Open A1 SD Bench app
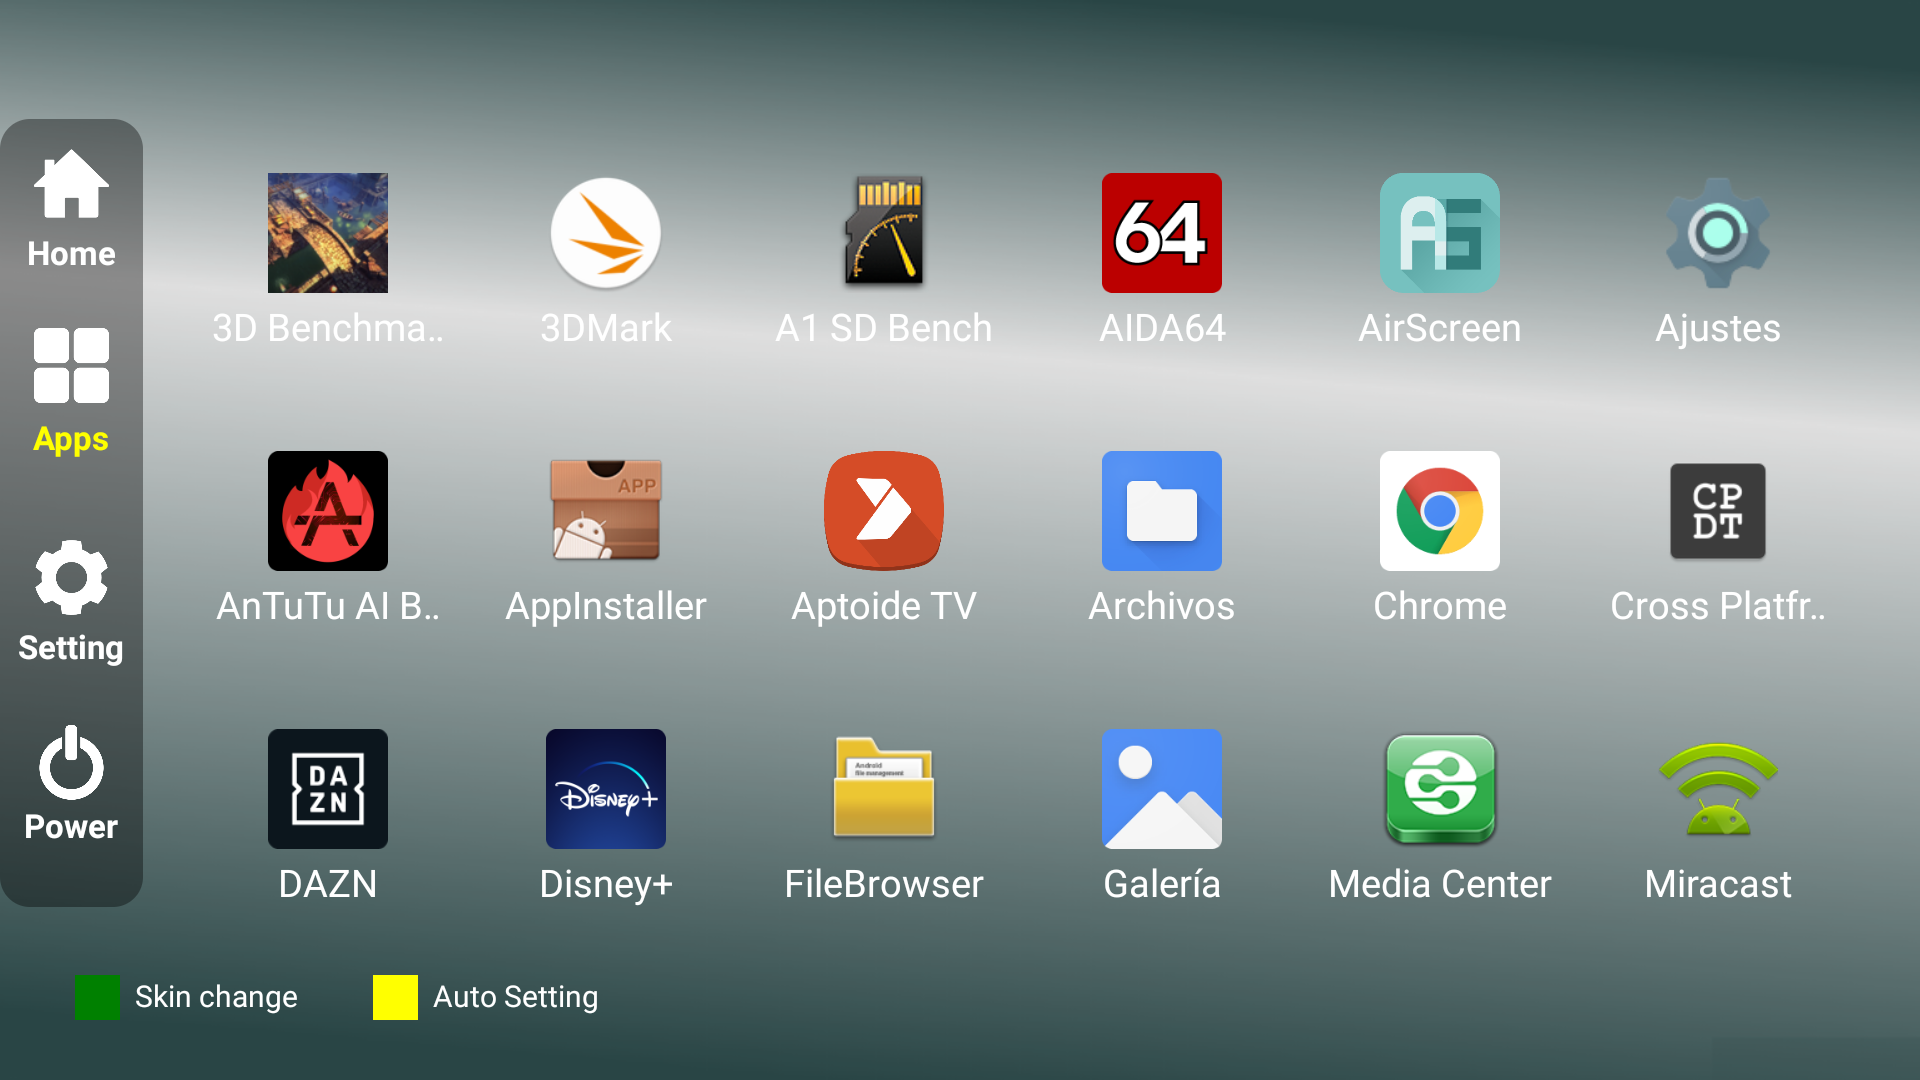The image size is (1920, 1080). click(883, 233)
